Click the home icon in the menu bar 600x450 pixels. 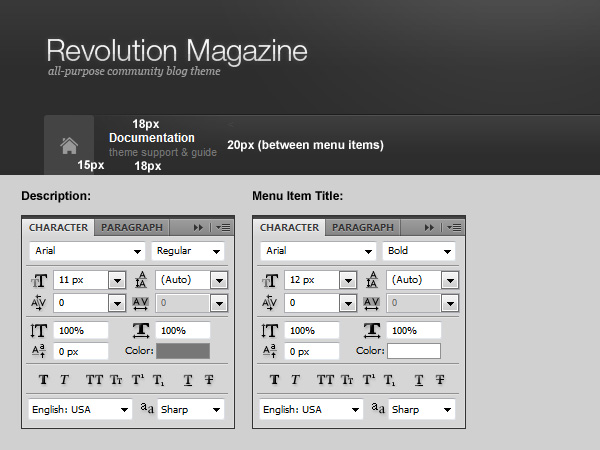pos(69,146)
